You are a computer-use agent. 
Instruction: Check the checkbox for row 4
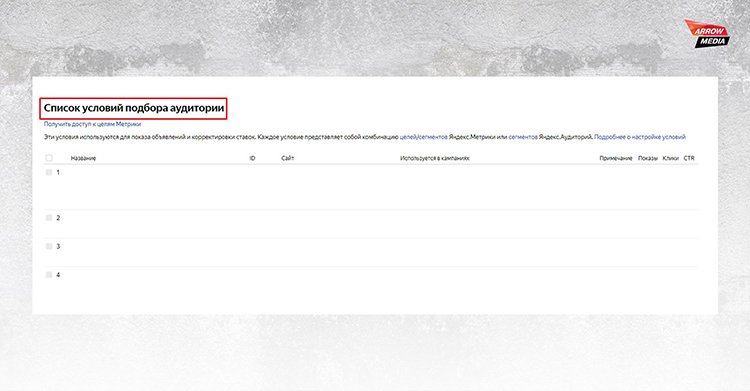point(49,275)
